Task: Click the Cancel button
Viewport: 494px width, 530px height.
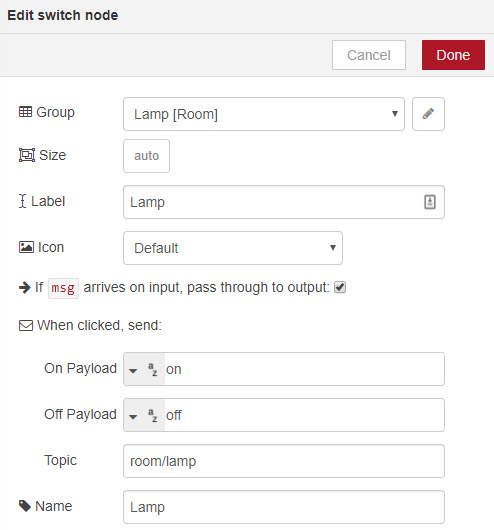Action: [x=369, y=55]
